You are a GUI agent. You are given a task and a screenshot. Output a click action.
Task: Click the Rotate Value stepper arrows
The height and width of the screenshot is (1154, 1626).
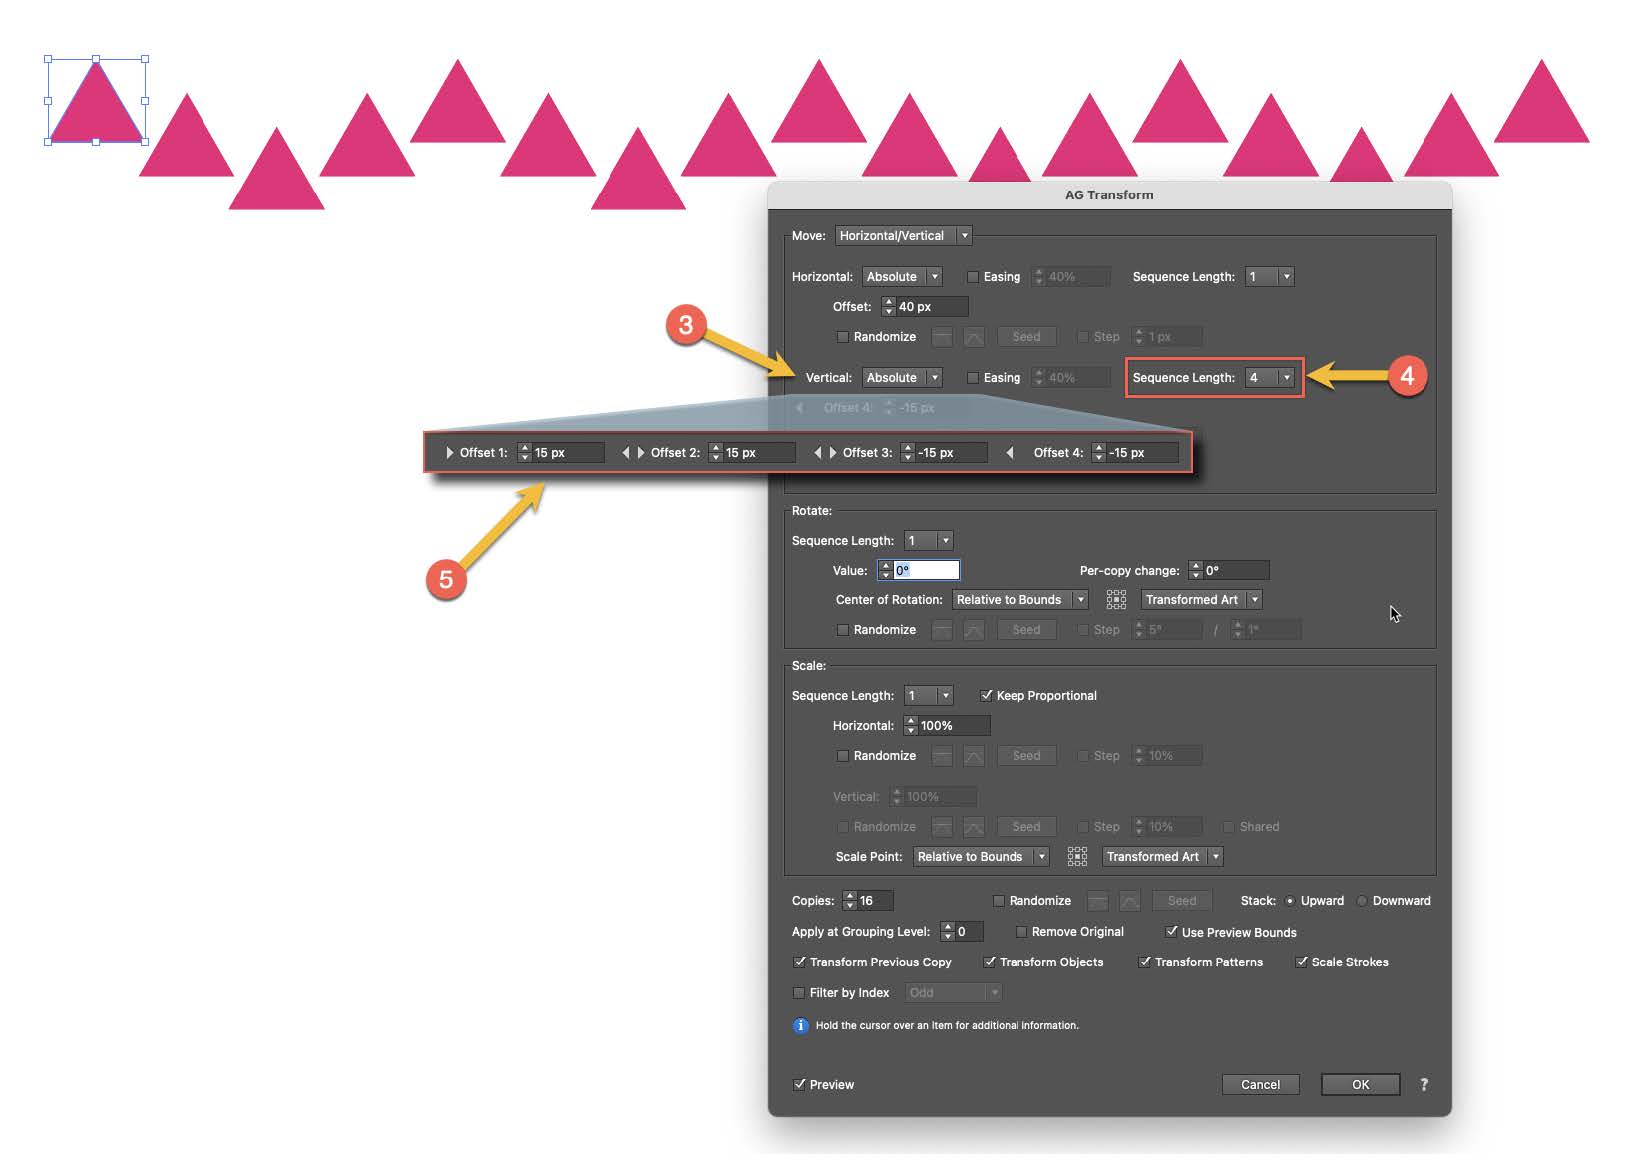tap(885, 571)
